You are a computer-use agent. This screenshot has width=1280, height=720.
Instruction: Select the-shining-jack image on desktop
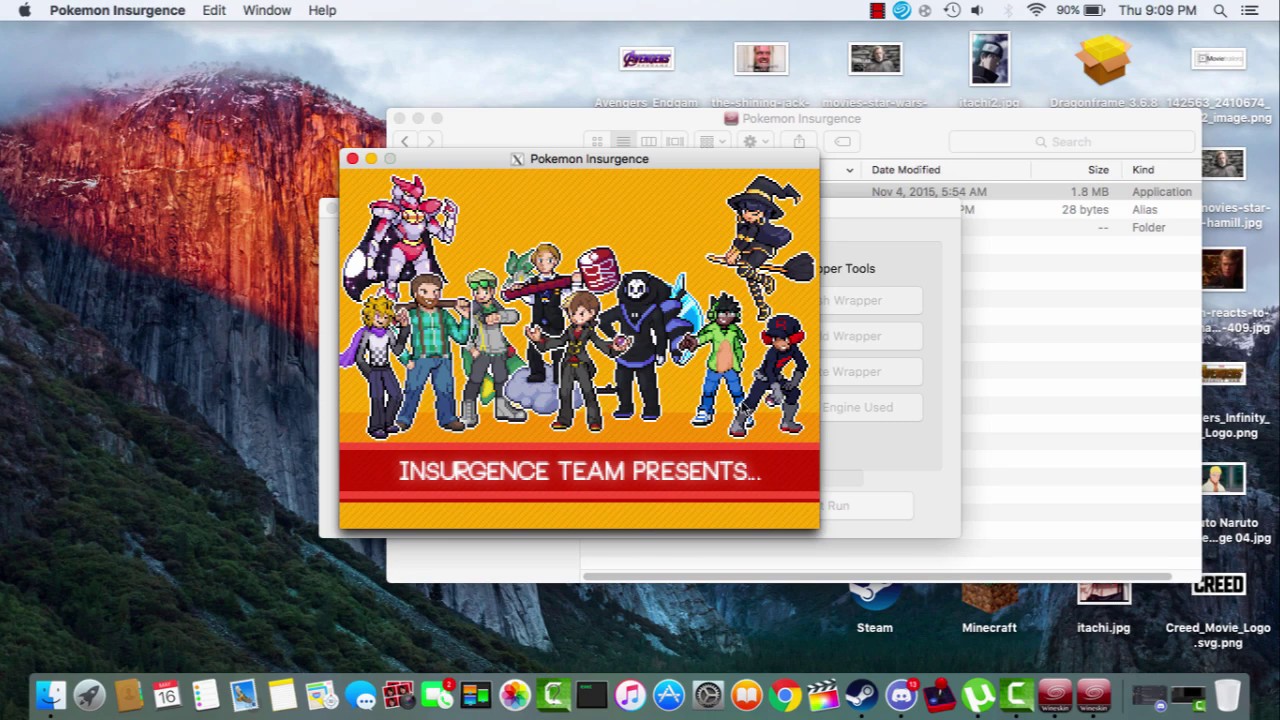pyautogui.click(x=761, y=59)
